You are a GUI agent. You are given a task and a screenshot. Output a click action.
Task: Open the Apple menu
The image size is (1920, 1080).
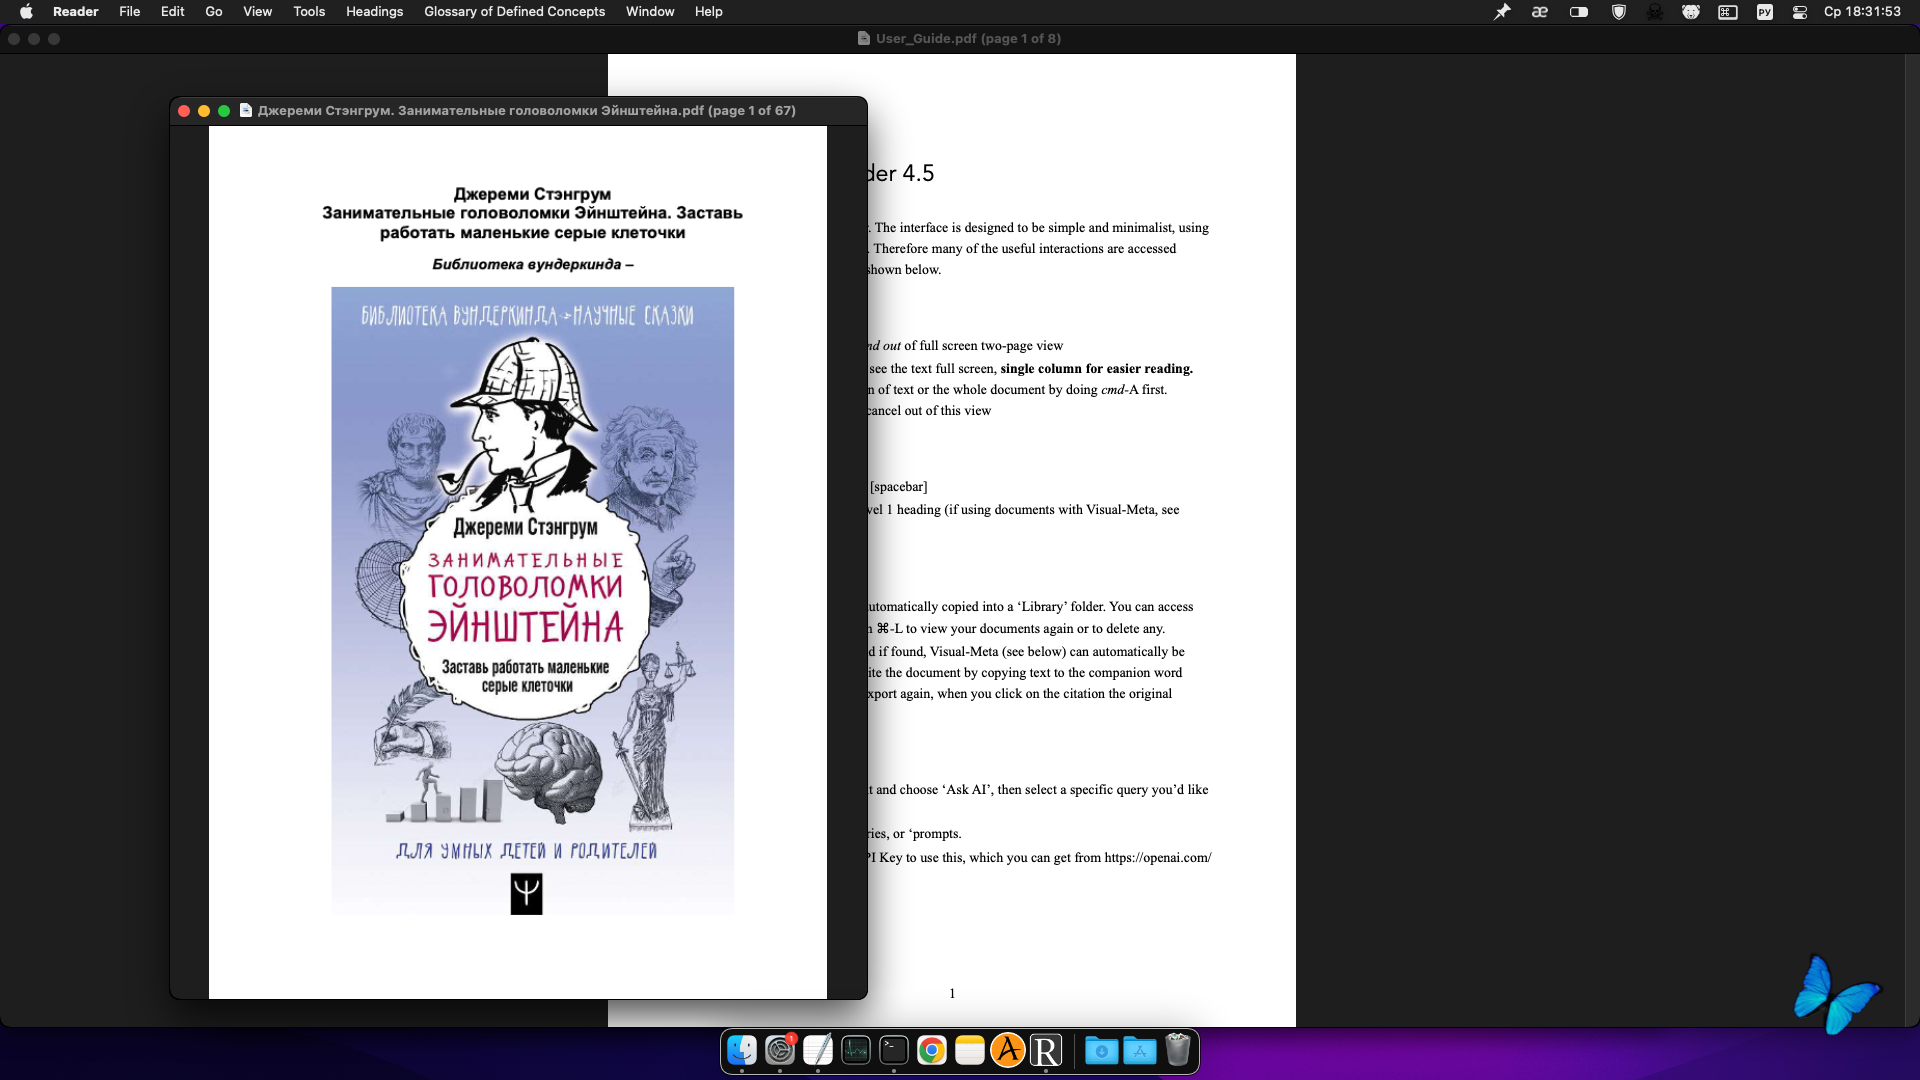tap(26, 12)
